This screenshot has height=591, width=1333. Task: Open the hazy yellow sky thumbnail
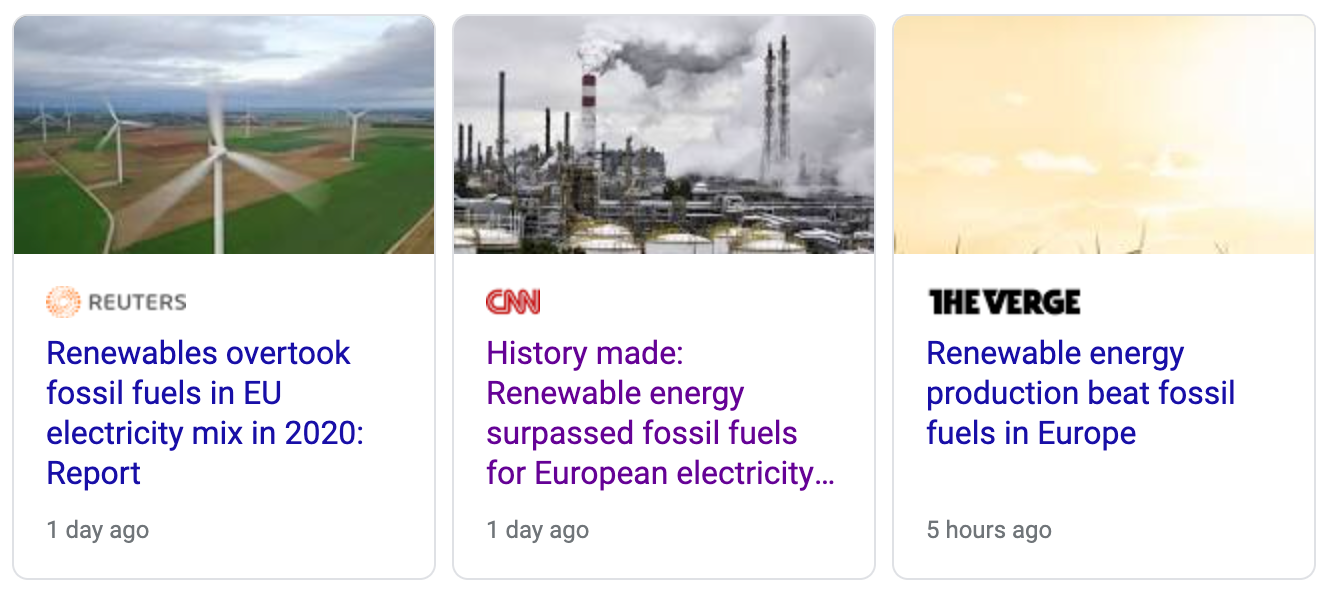pyautogui.click(x=1104, y=134)
